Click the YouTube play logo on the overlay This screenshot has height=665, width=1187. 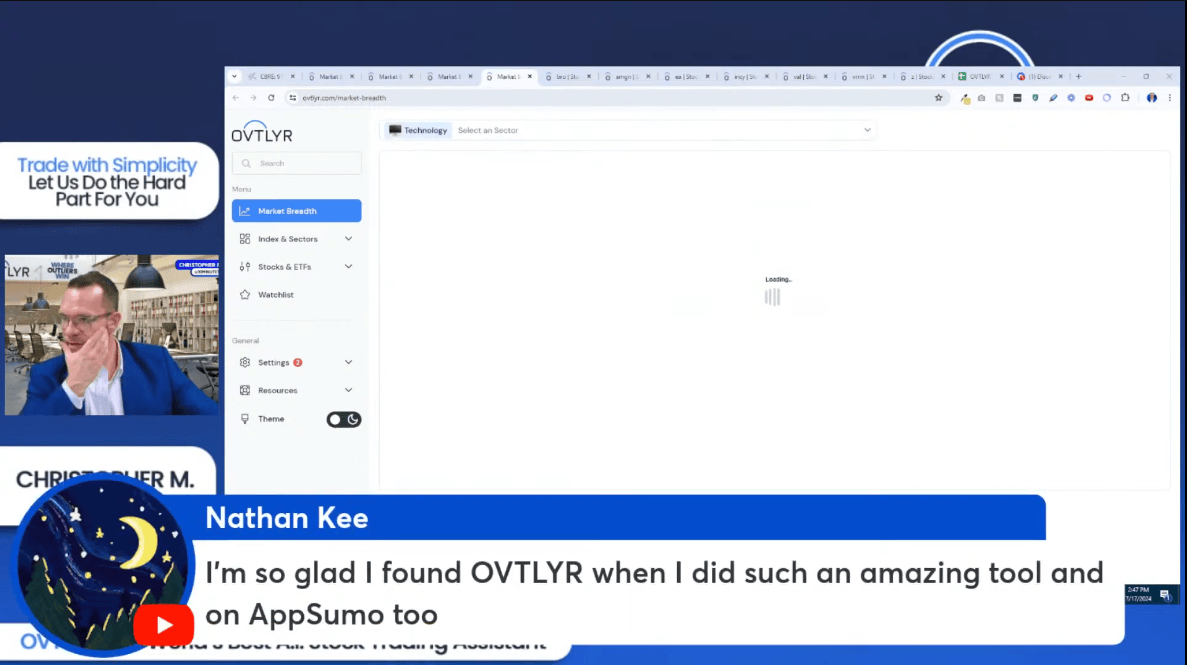coord(164,625)
